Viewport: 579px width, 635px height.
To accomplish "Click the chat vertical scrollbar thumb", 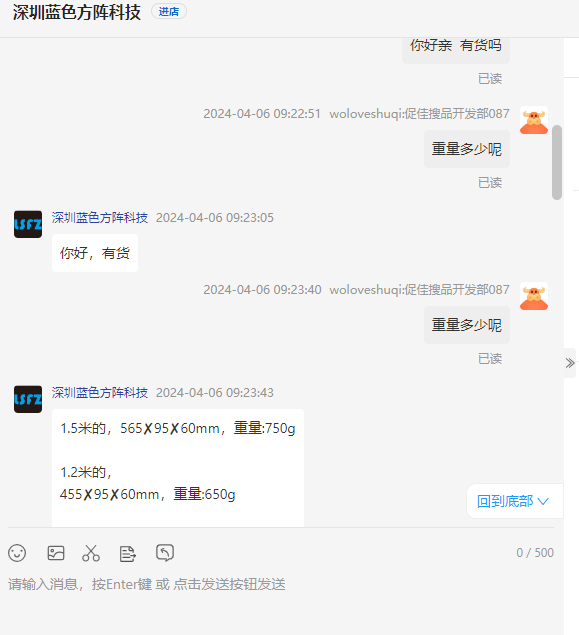I will pyautogui.click(x=557, y=162).
